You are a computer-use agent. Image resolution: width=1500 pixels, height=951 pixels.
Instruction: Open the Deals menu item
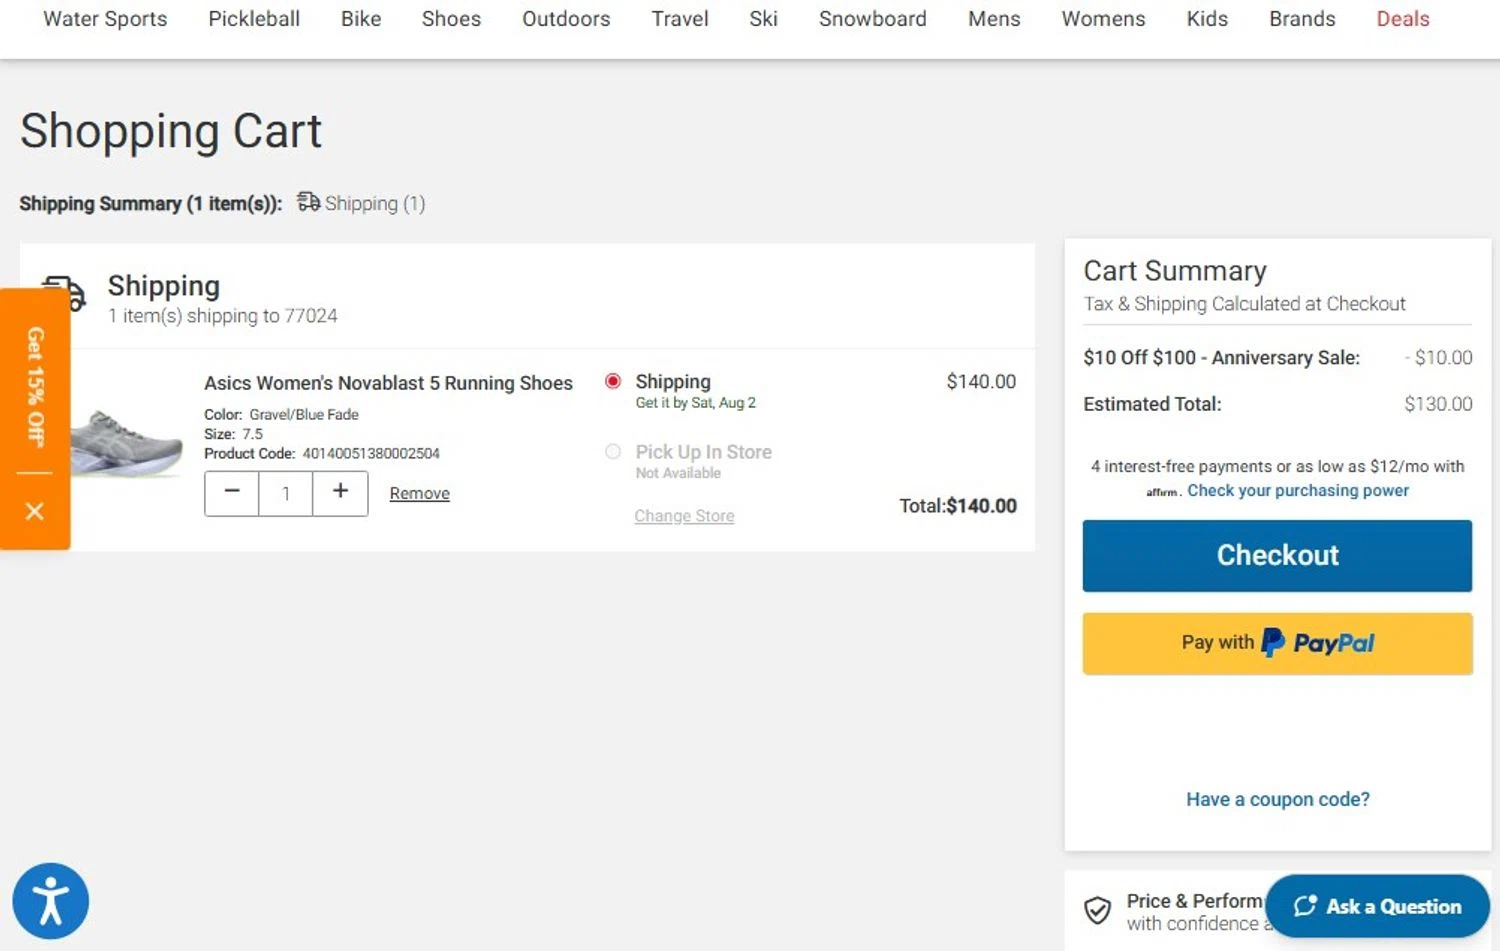point(1402,19)
